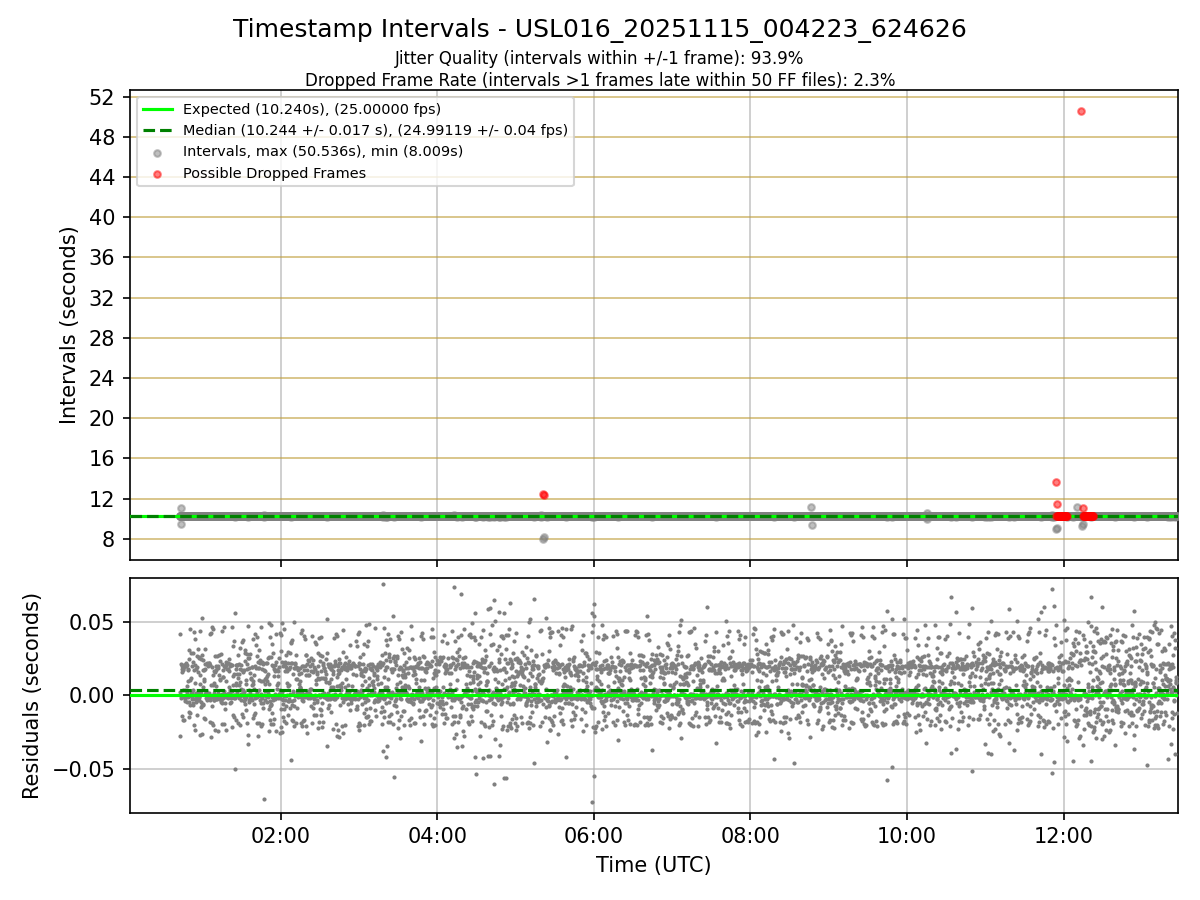The height and width of the screenshot is (900, 1200).
Task: Click the '36' y-axis tick label
Action: (101, 258)
